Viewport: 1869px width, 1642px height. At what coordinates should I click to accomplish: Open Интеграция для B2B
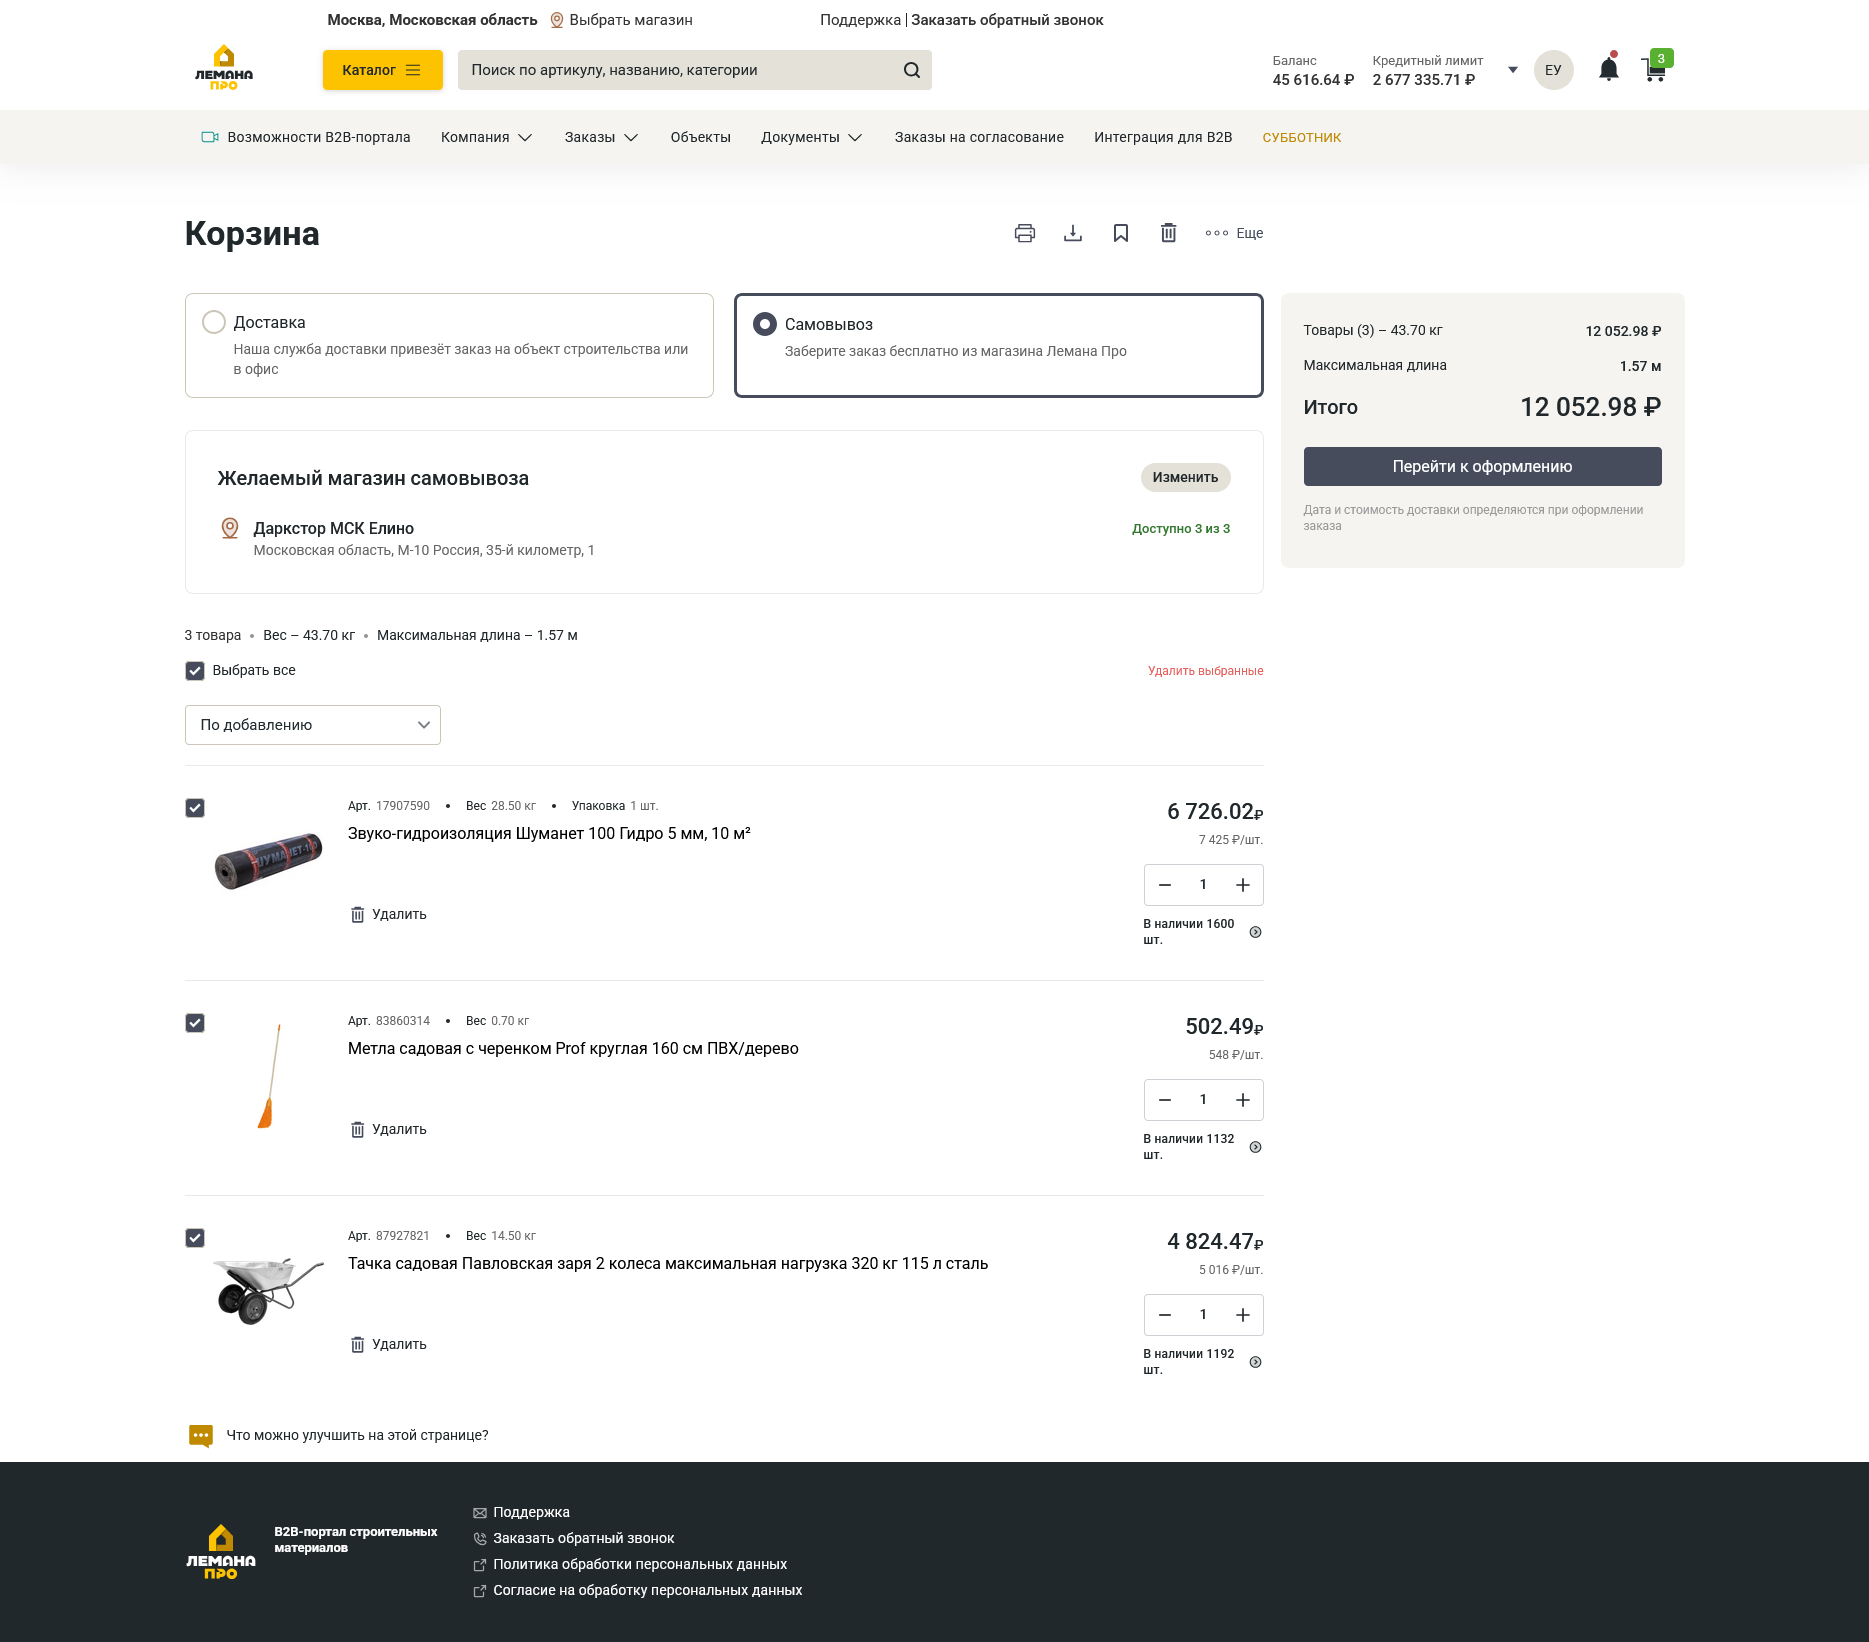coord(1163,137)
